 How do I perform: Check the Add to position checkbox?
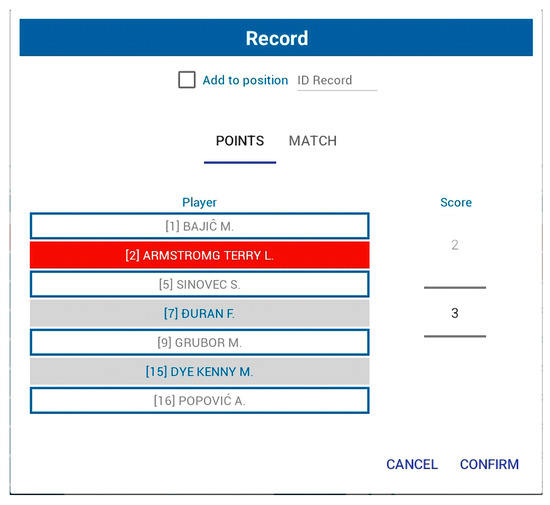tap(187, 80)
